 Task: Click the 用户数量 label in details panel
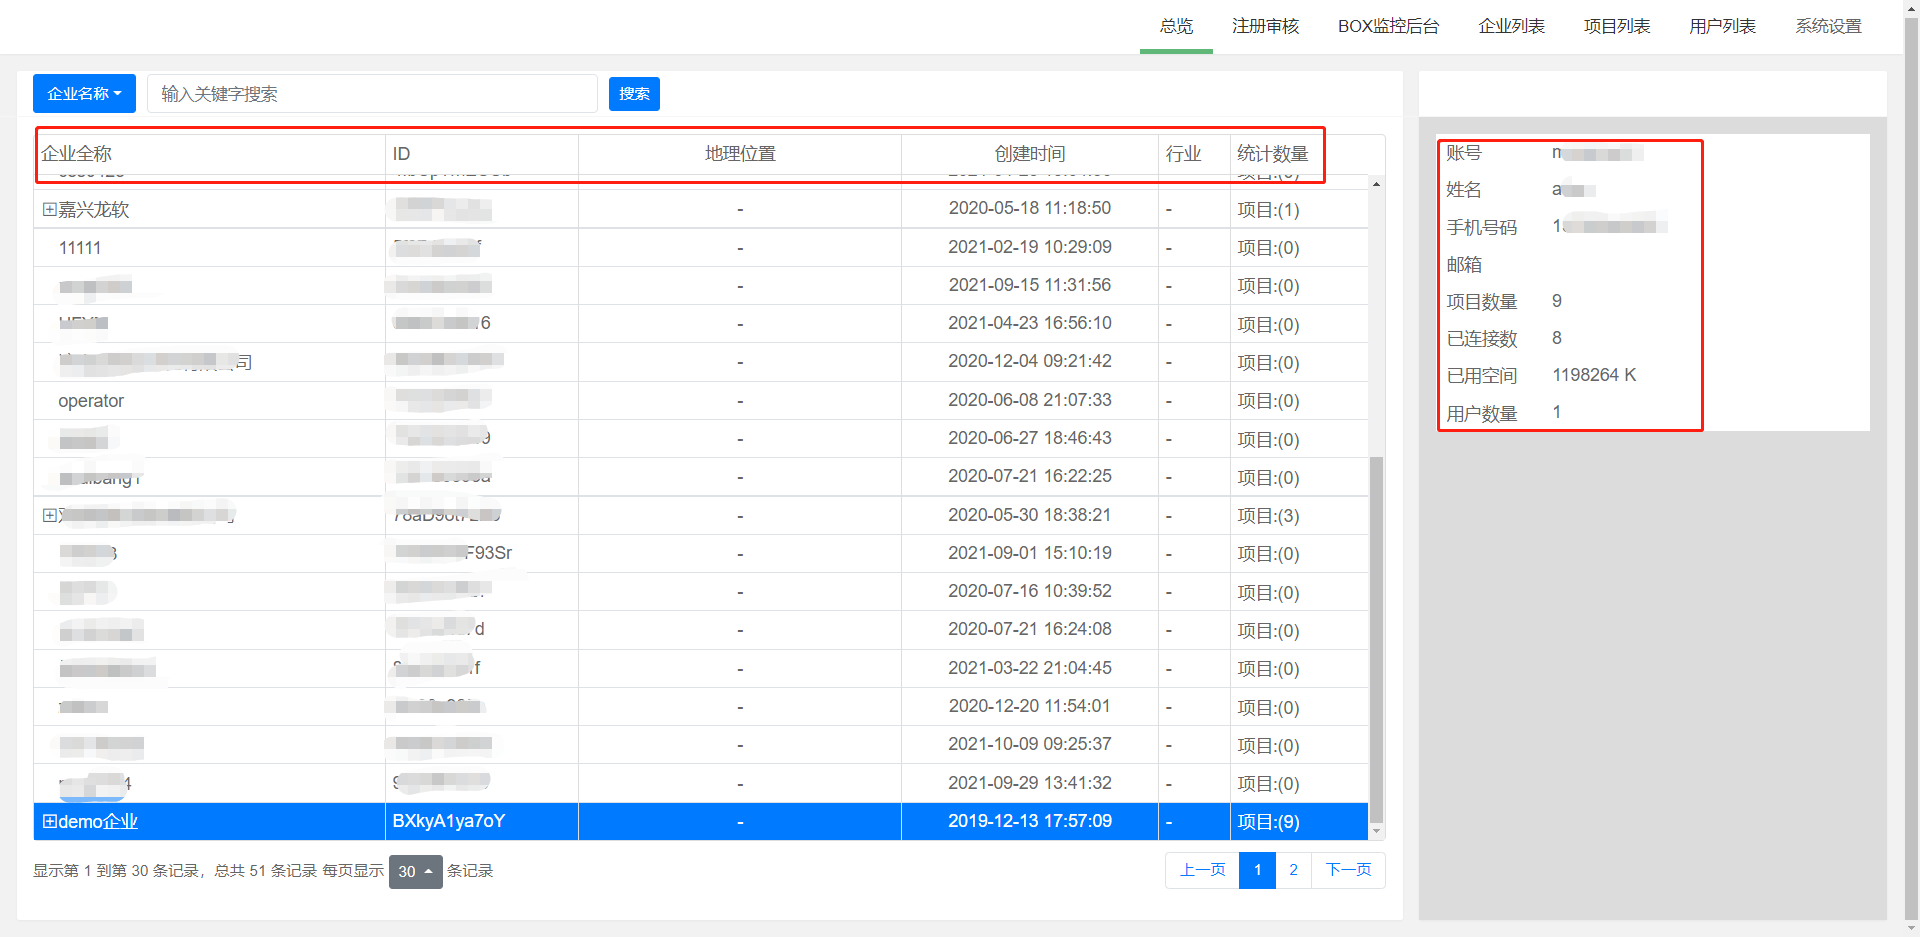pos(1482,414)
